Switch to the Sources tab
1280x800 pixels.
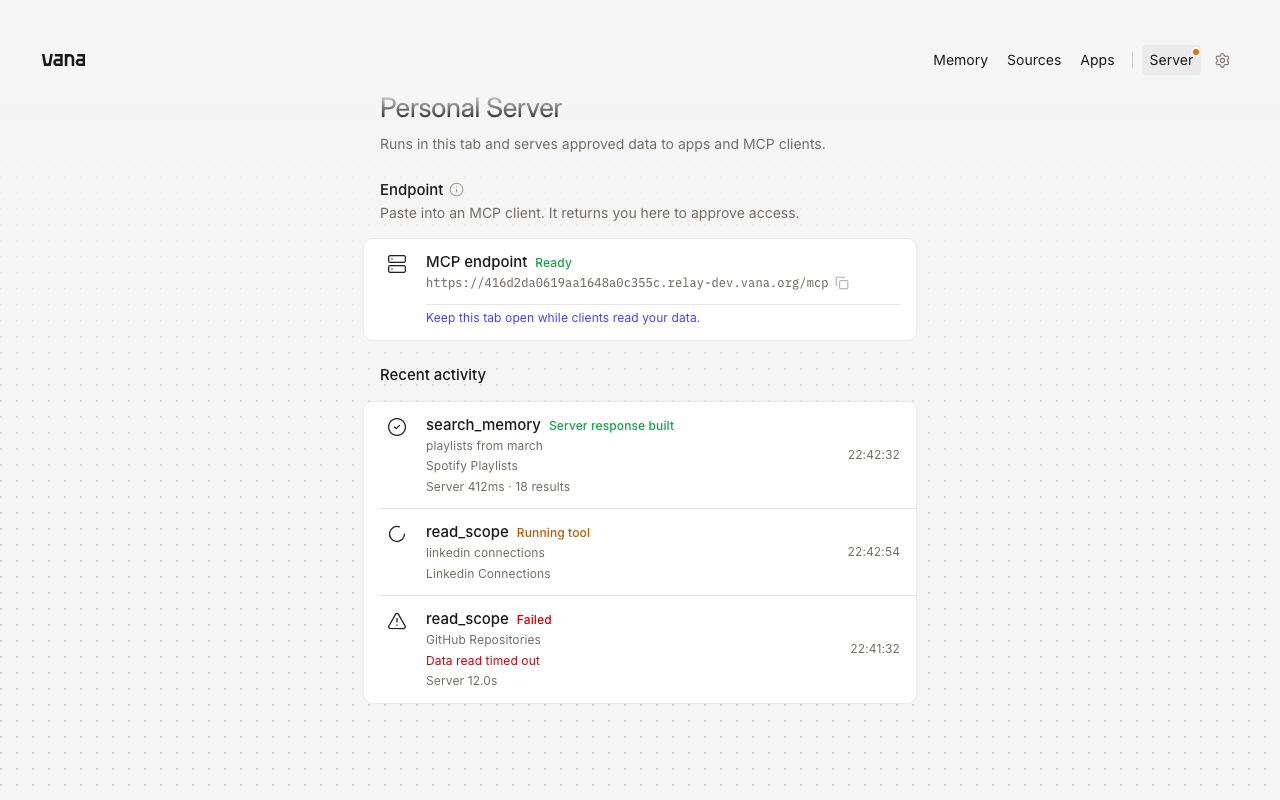(1034, 60)
